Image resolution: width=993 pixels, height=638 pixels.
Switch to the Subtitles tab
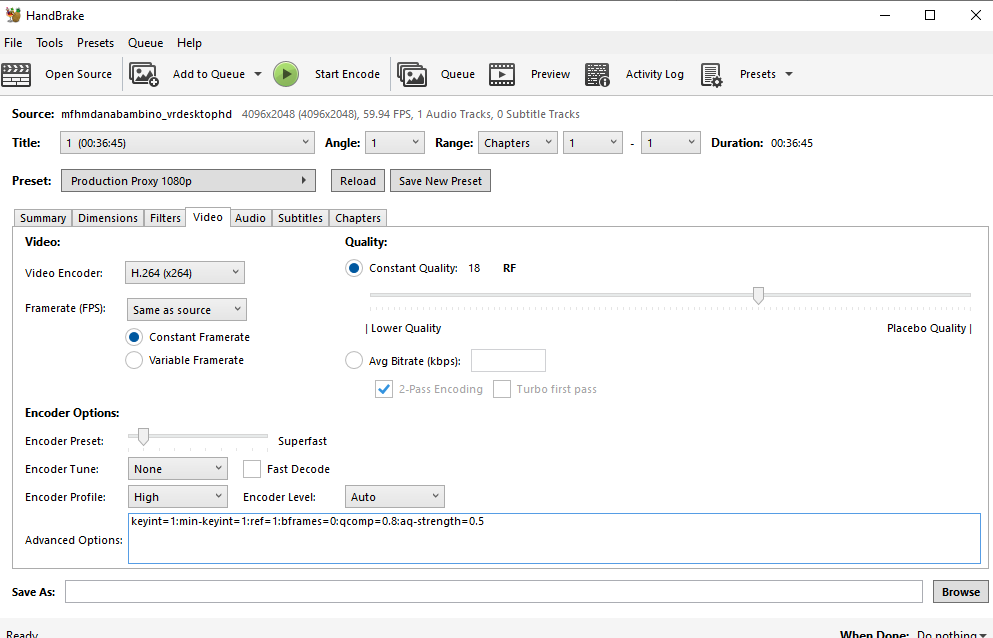click(x=300, y=218)
